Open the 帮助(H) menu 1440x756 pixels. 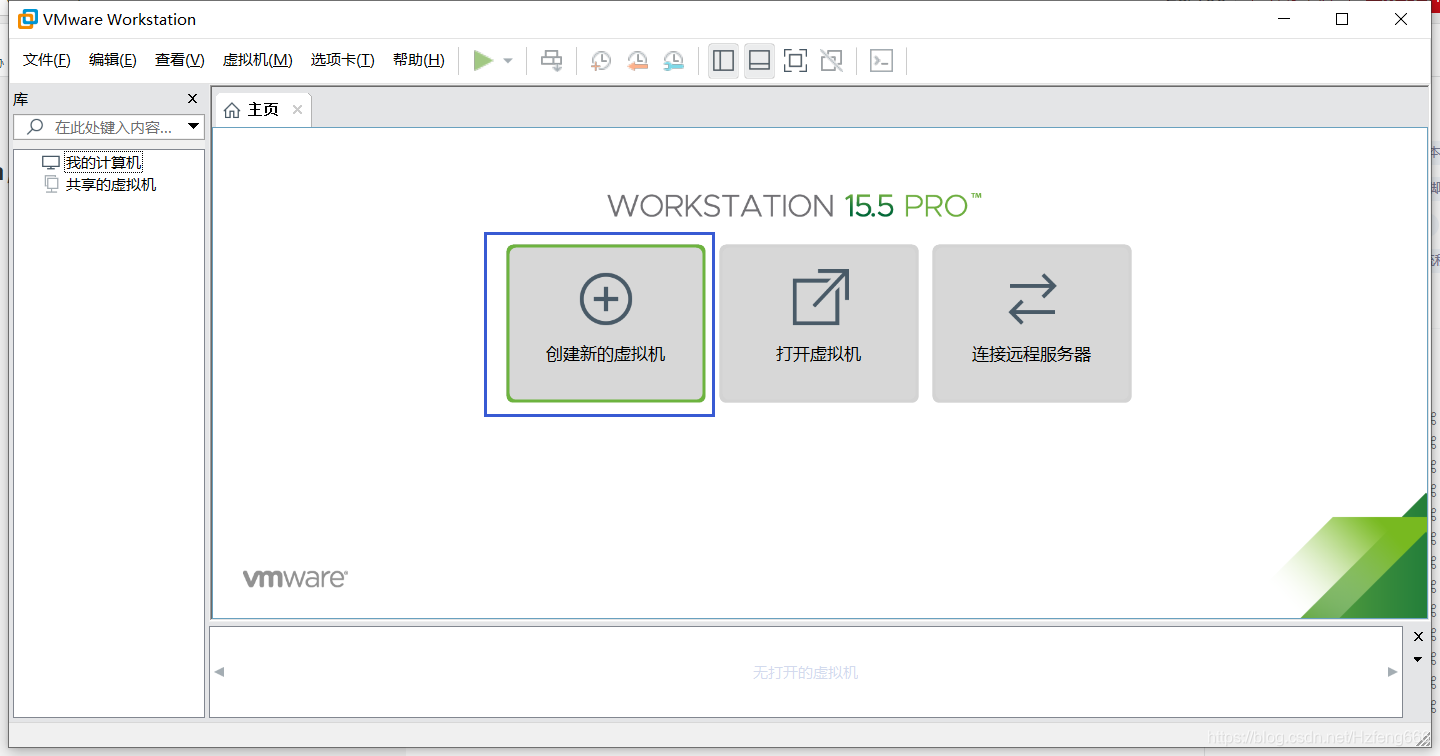[x=418, y=60]
